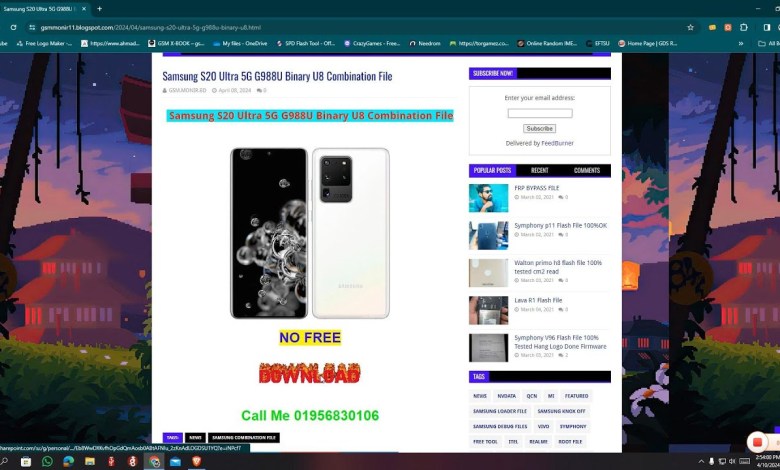This screenshot has height=470, width=780.
Task: Click Symphony p11 post thumbnail
Action: [488, 235]
